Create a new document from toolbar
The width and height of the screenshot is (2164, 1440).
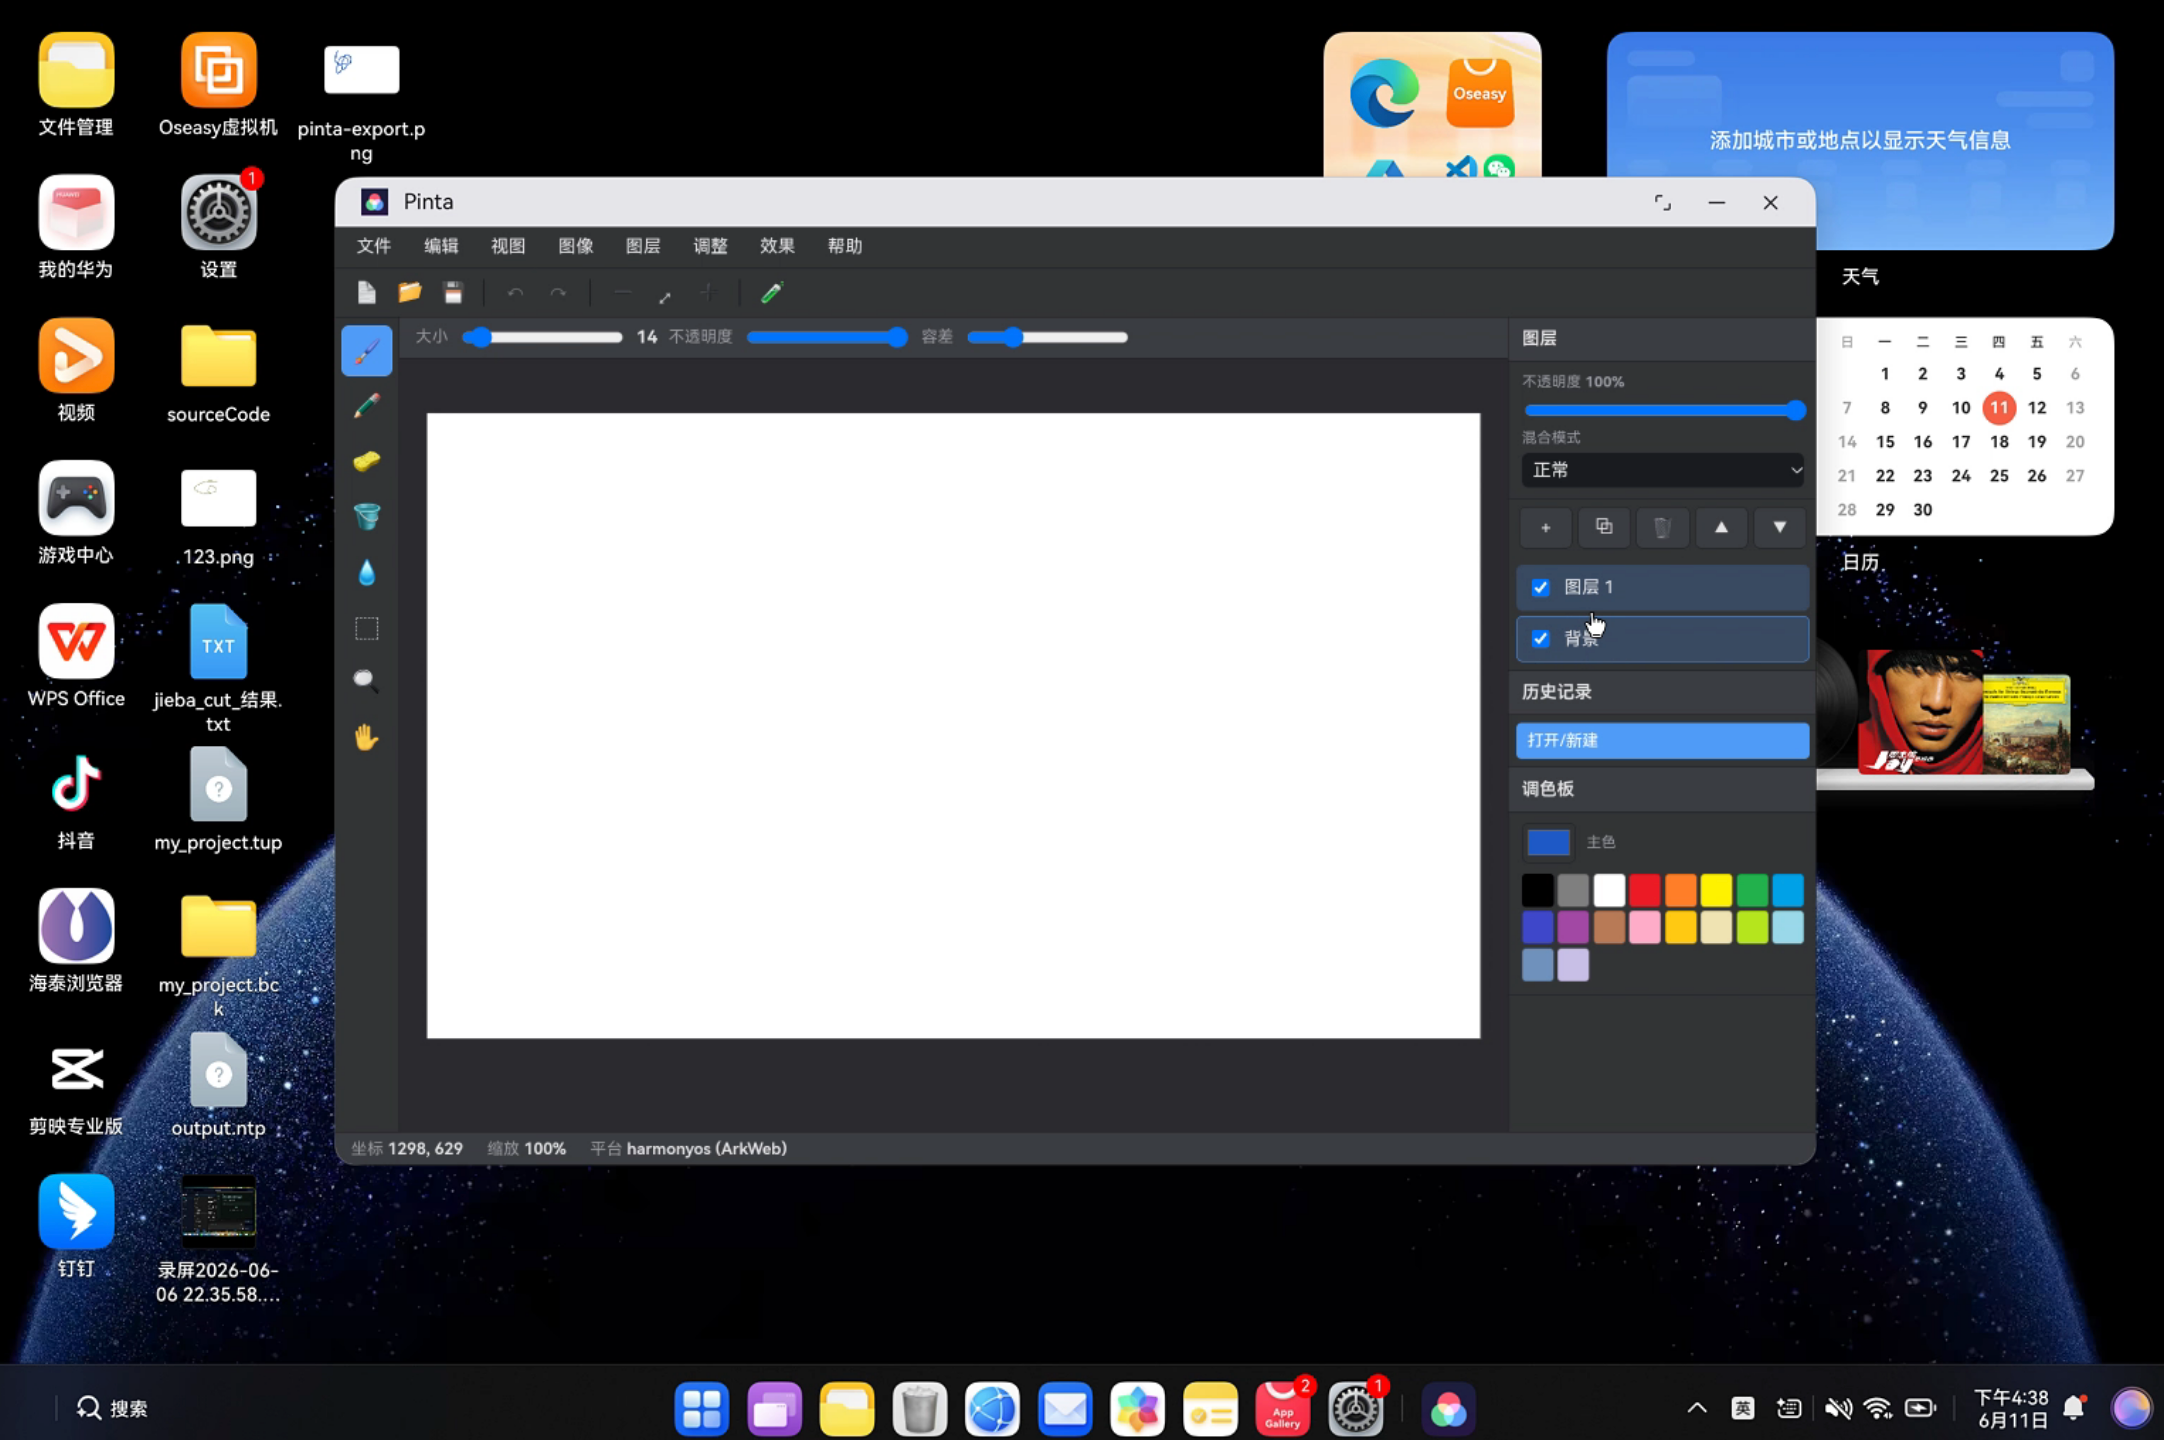[366, 293]
